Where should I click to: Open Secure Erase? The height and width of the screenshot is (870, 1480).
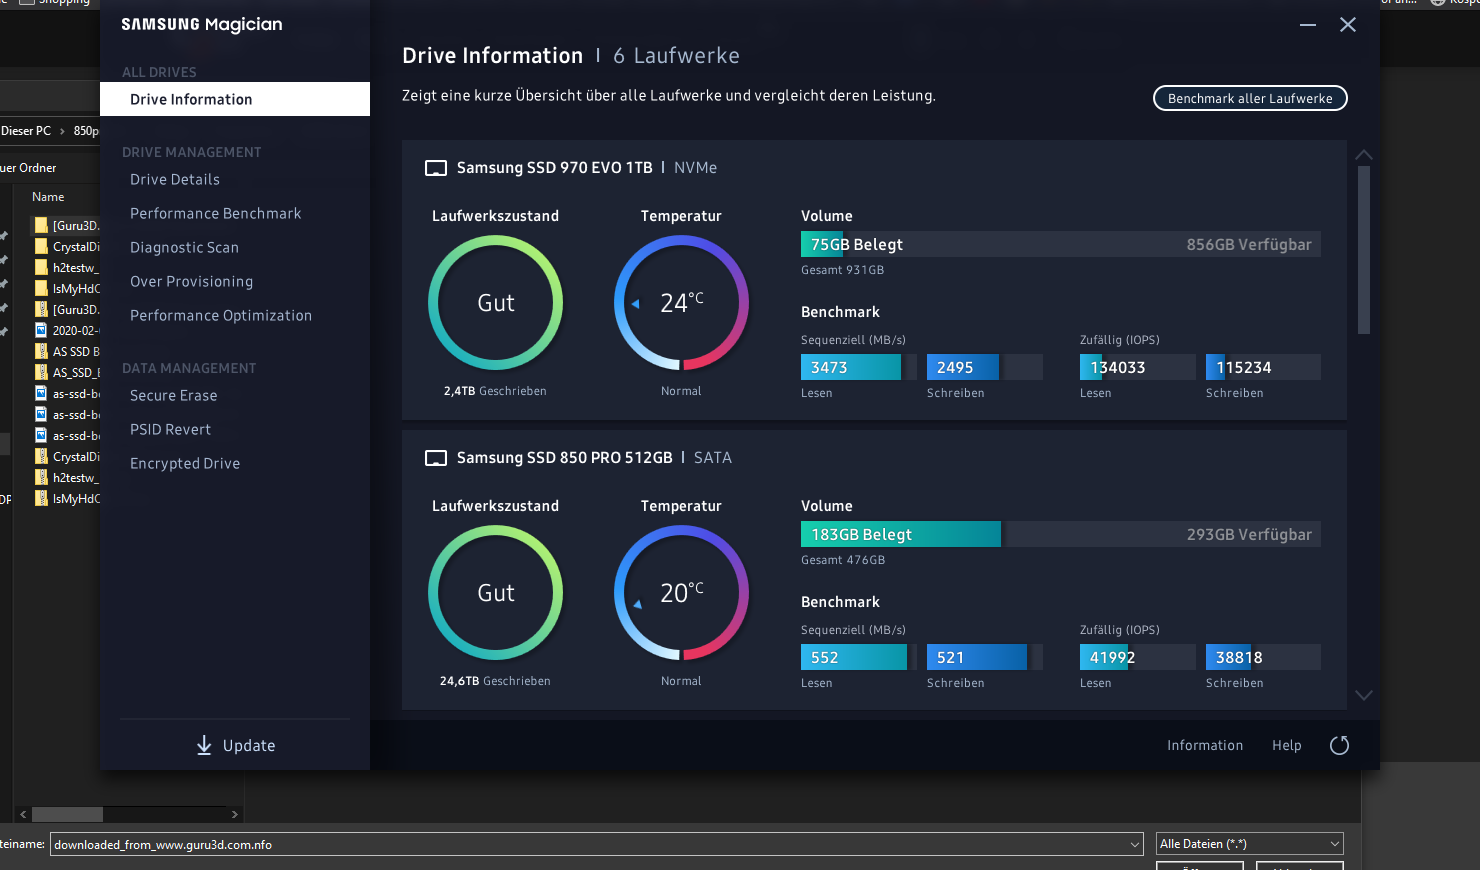tap(174, 396)
